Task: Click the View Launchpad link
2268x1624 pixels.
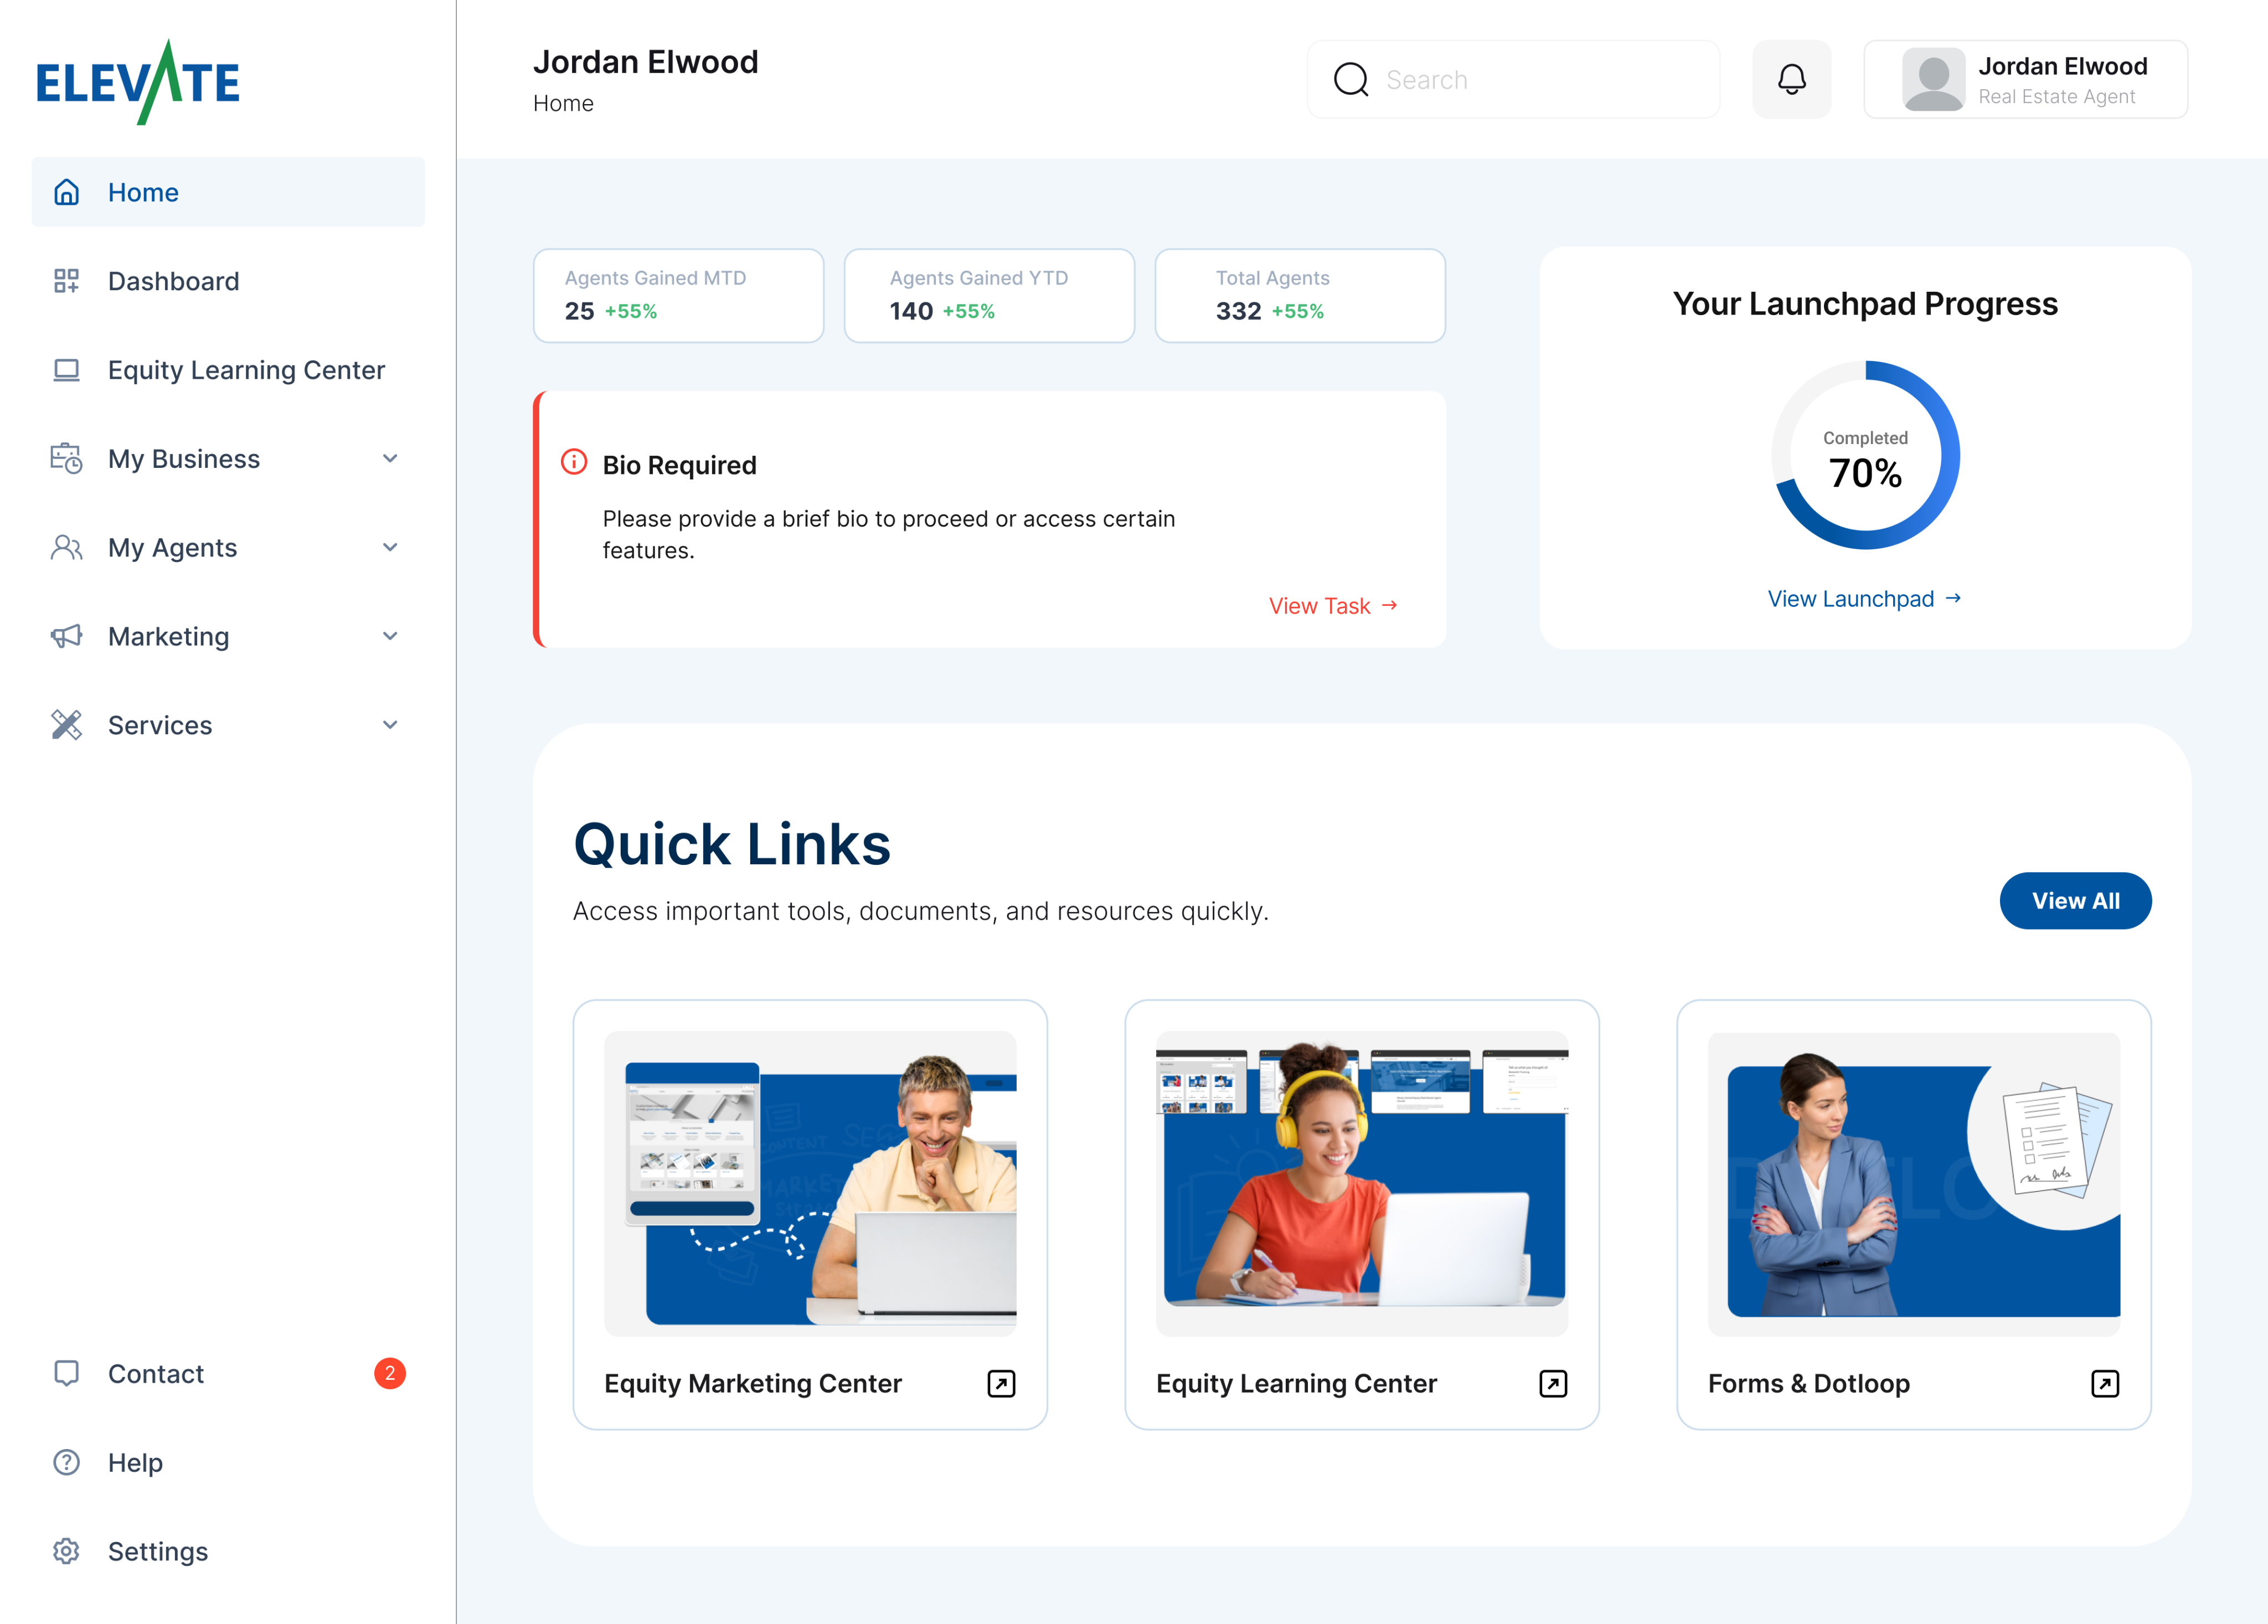Action: 1864,599
